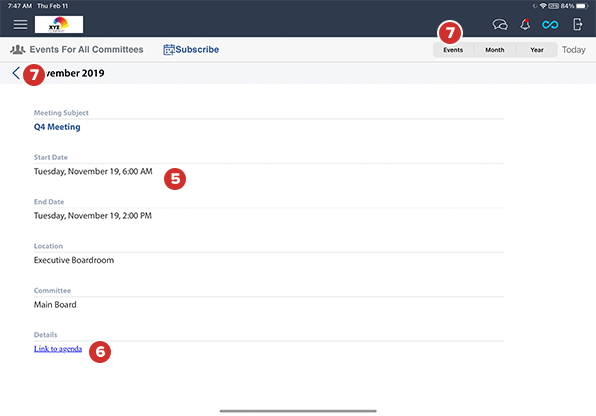This screenshot has width=596, height=416.
Task: Click the blue infinity sync icon
Action: pyautogui.click(x=550, y=25)
